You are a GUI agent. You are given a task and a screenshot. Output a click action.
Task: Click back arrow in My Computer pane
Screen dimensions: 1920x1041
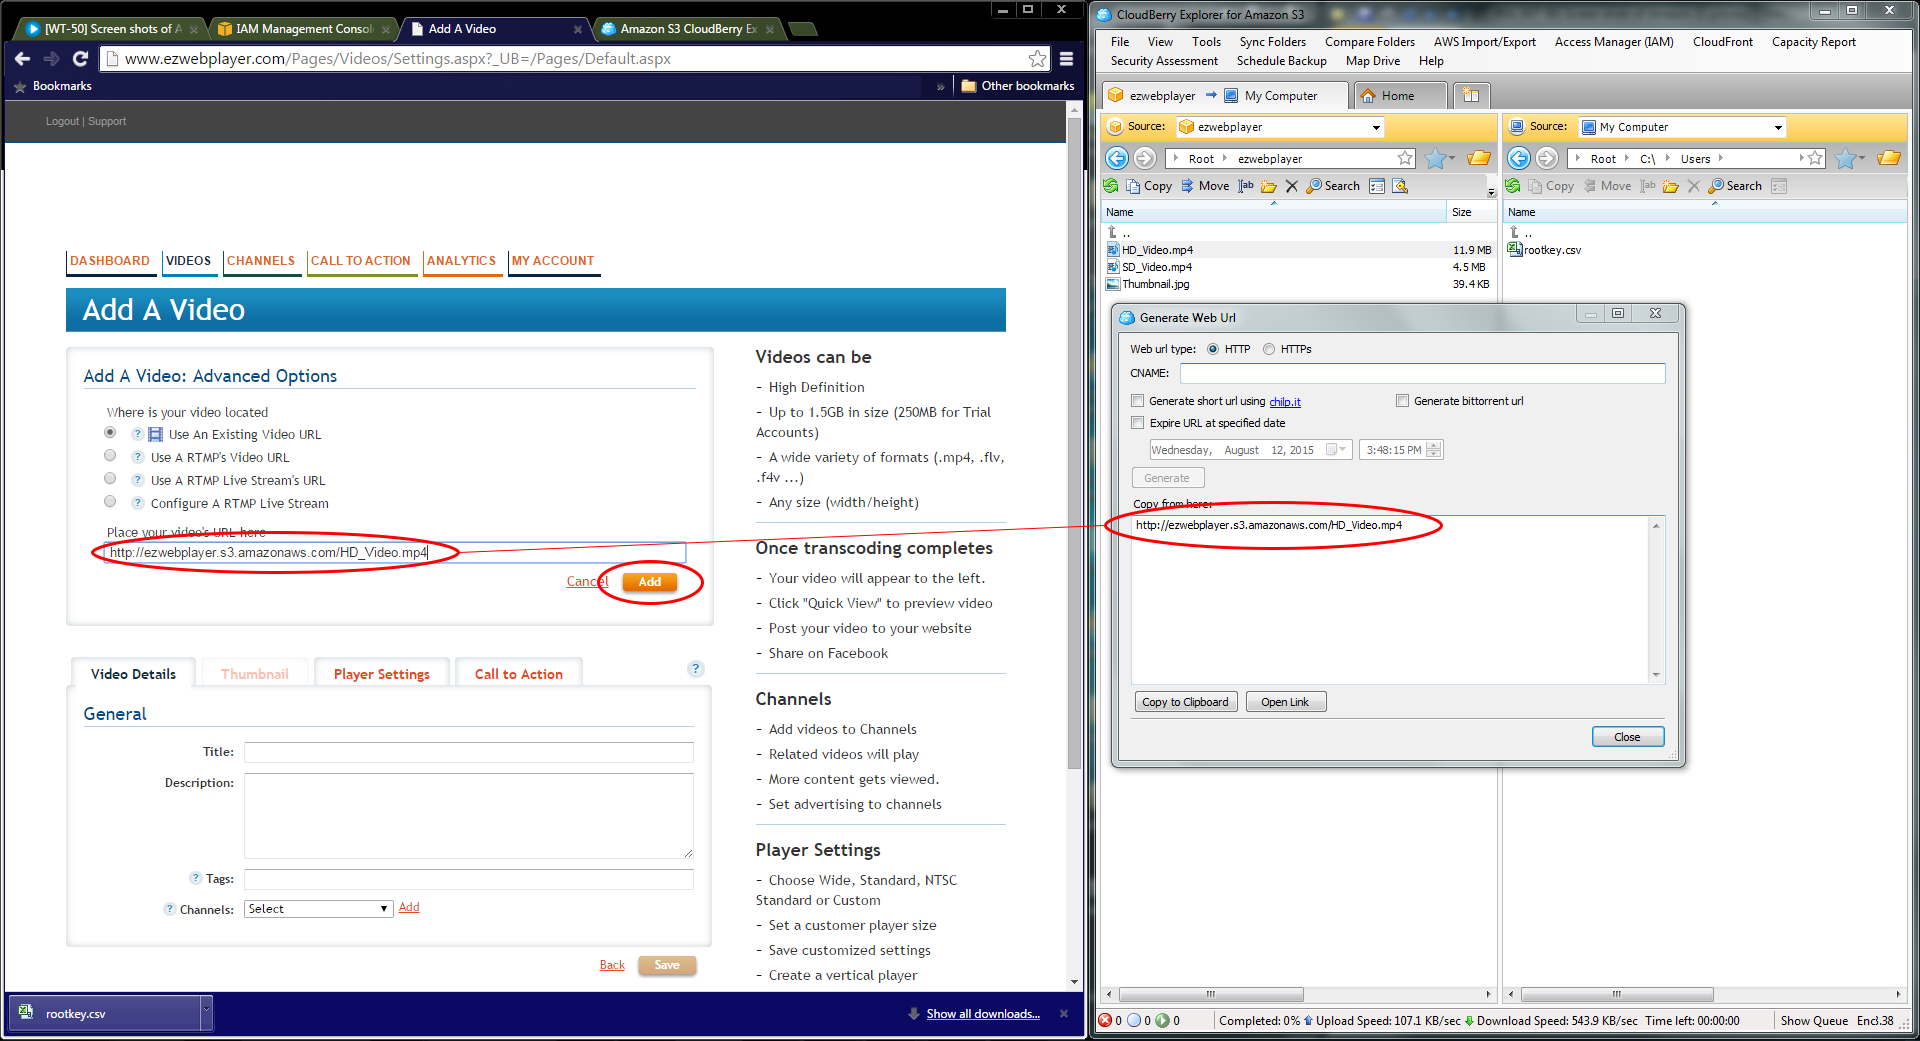(1519, 158)
